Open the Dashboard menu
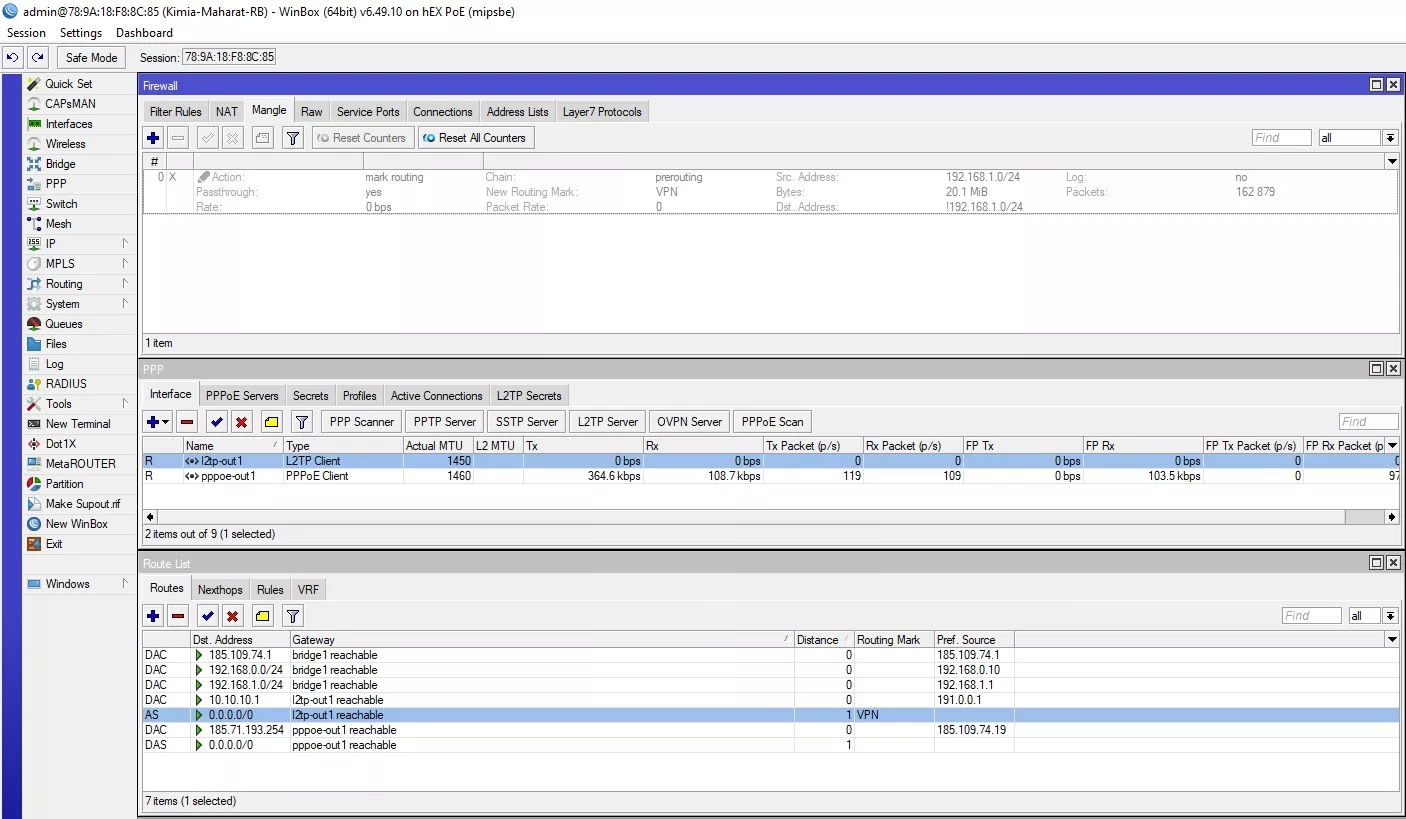The width and height of the screenshot is (1406, 819). tap(144, 33)
